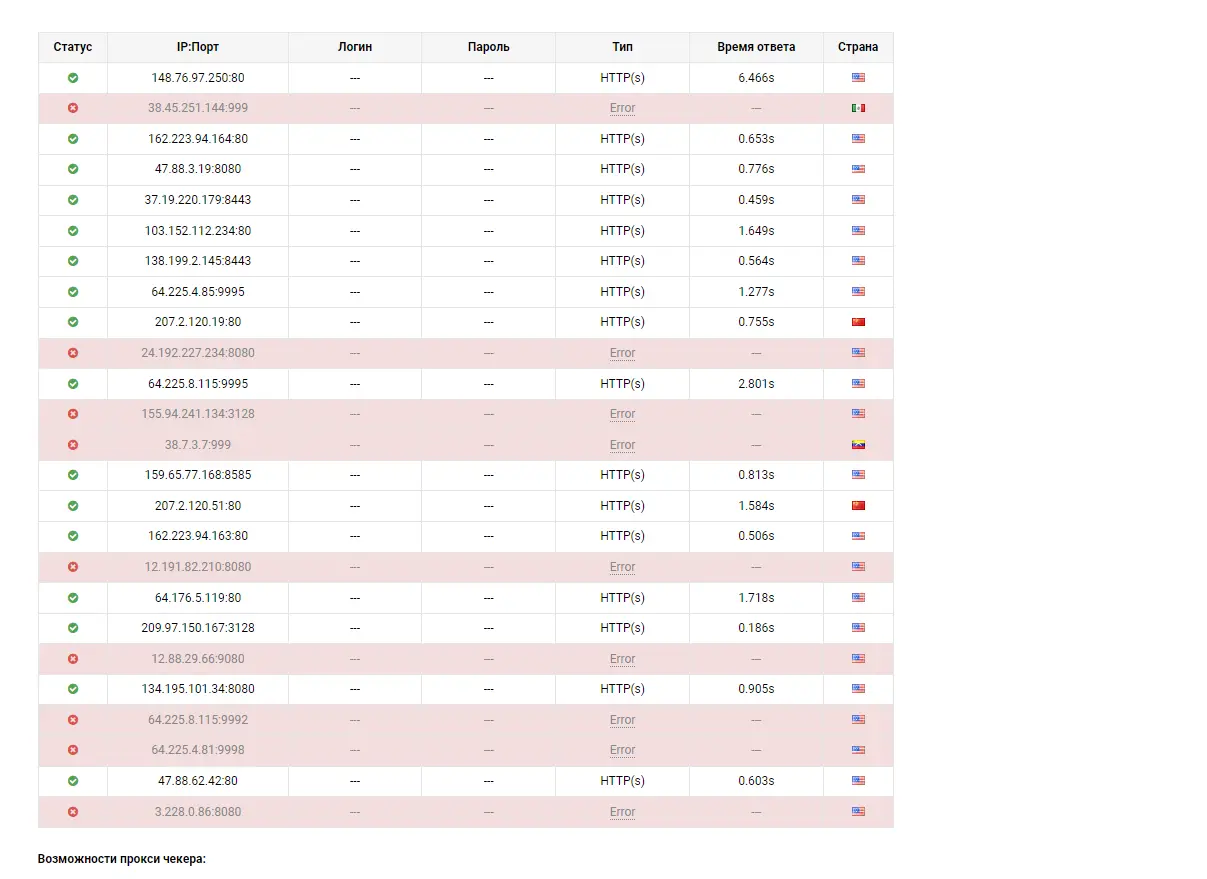This screenshot has width=1207, height=879.
Task: Click US flag for 47.88.62.42:80
Action: pyautogui.click(x=858, y=781)
